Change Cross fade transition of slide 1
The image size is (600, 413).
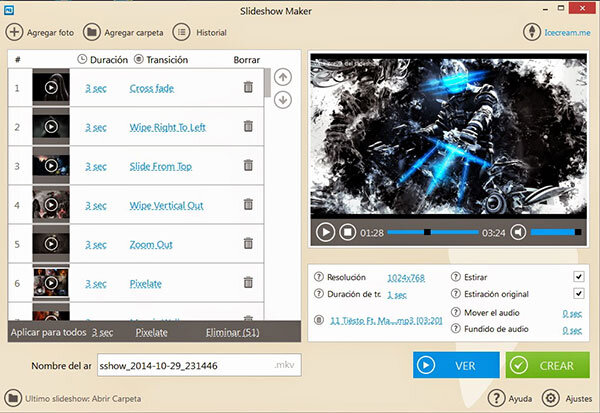(152, 88)
